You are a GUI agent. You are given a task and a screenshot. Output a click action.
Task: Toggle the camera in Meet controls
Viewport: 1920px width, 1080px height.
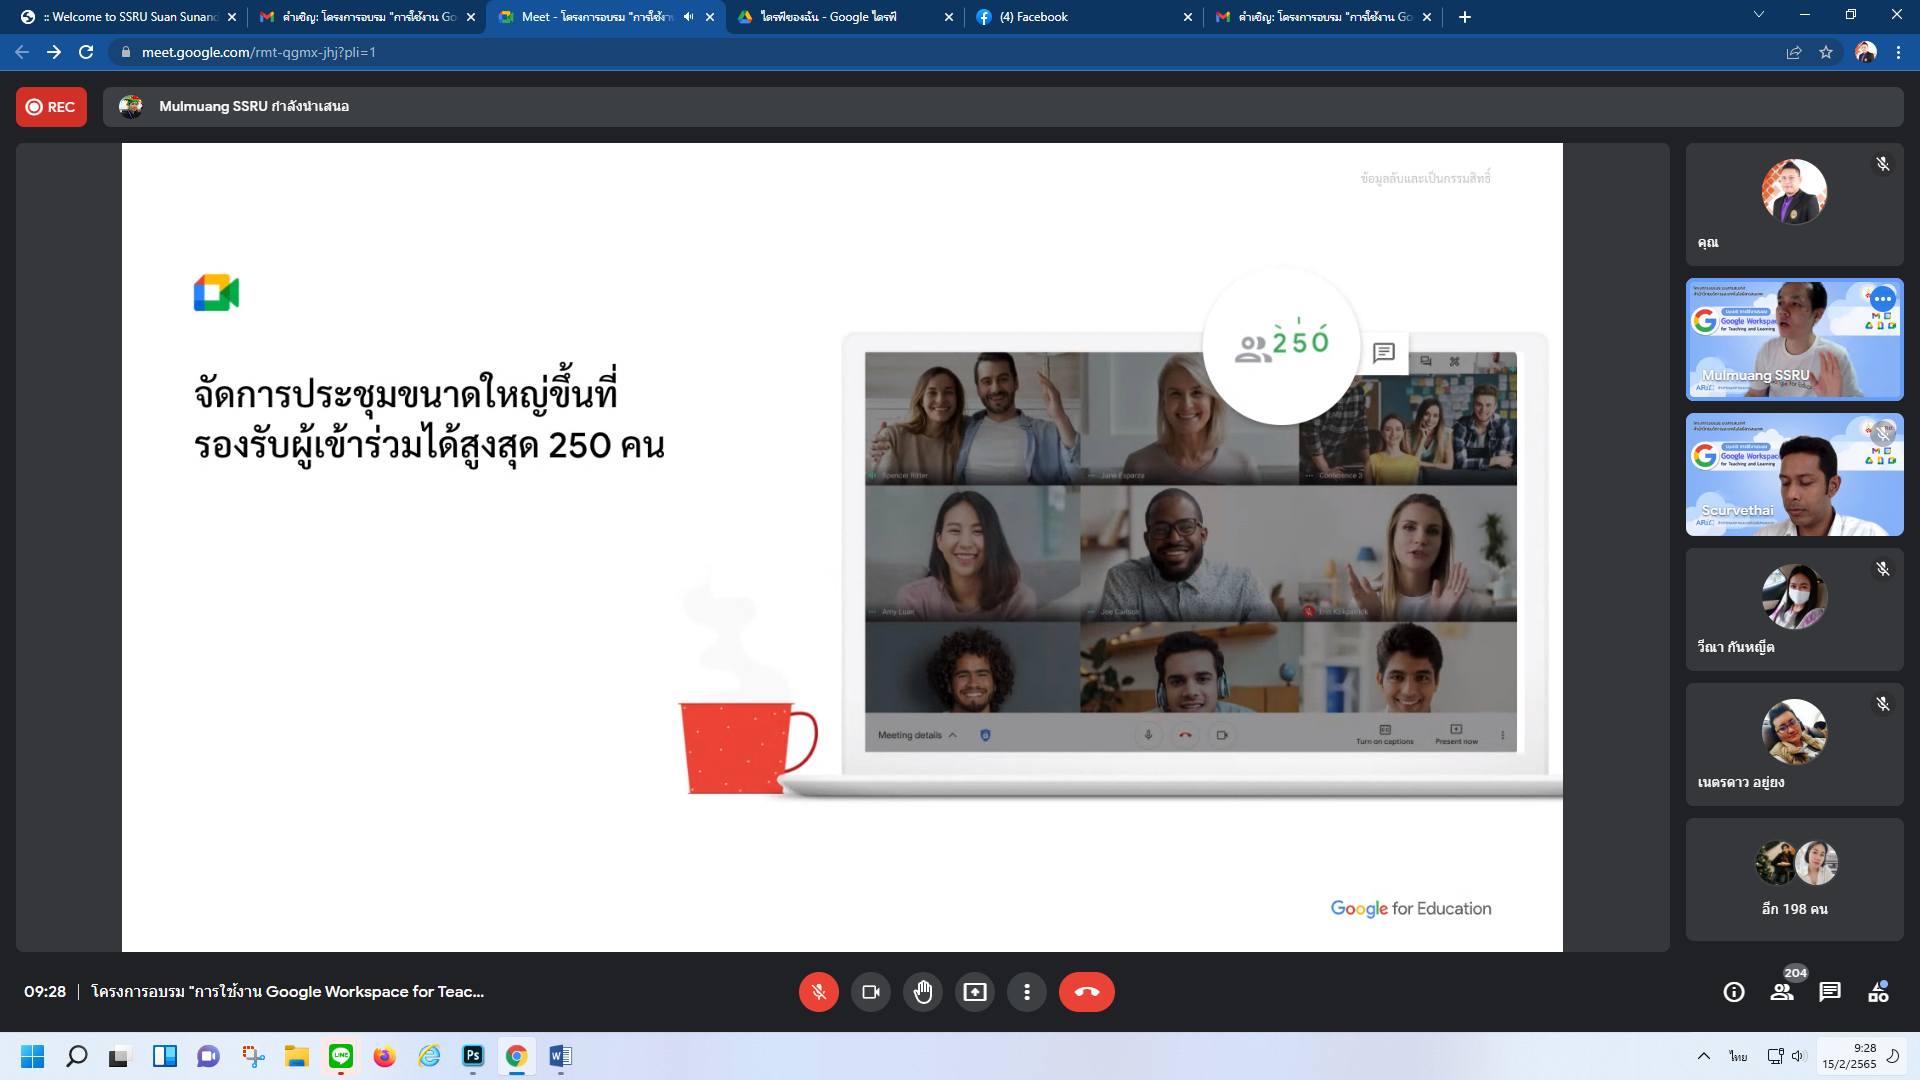point(870,992)
